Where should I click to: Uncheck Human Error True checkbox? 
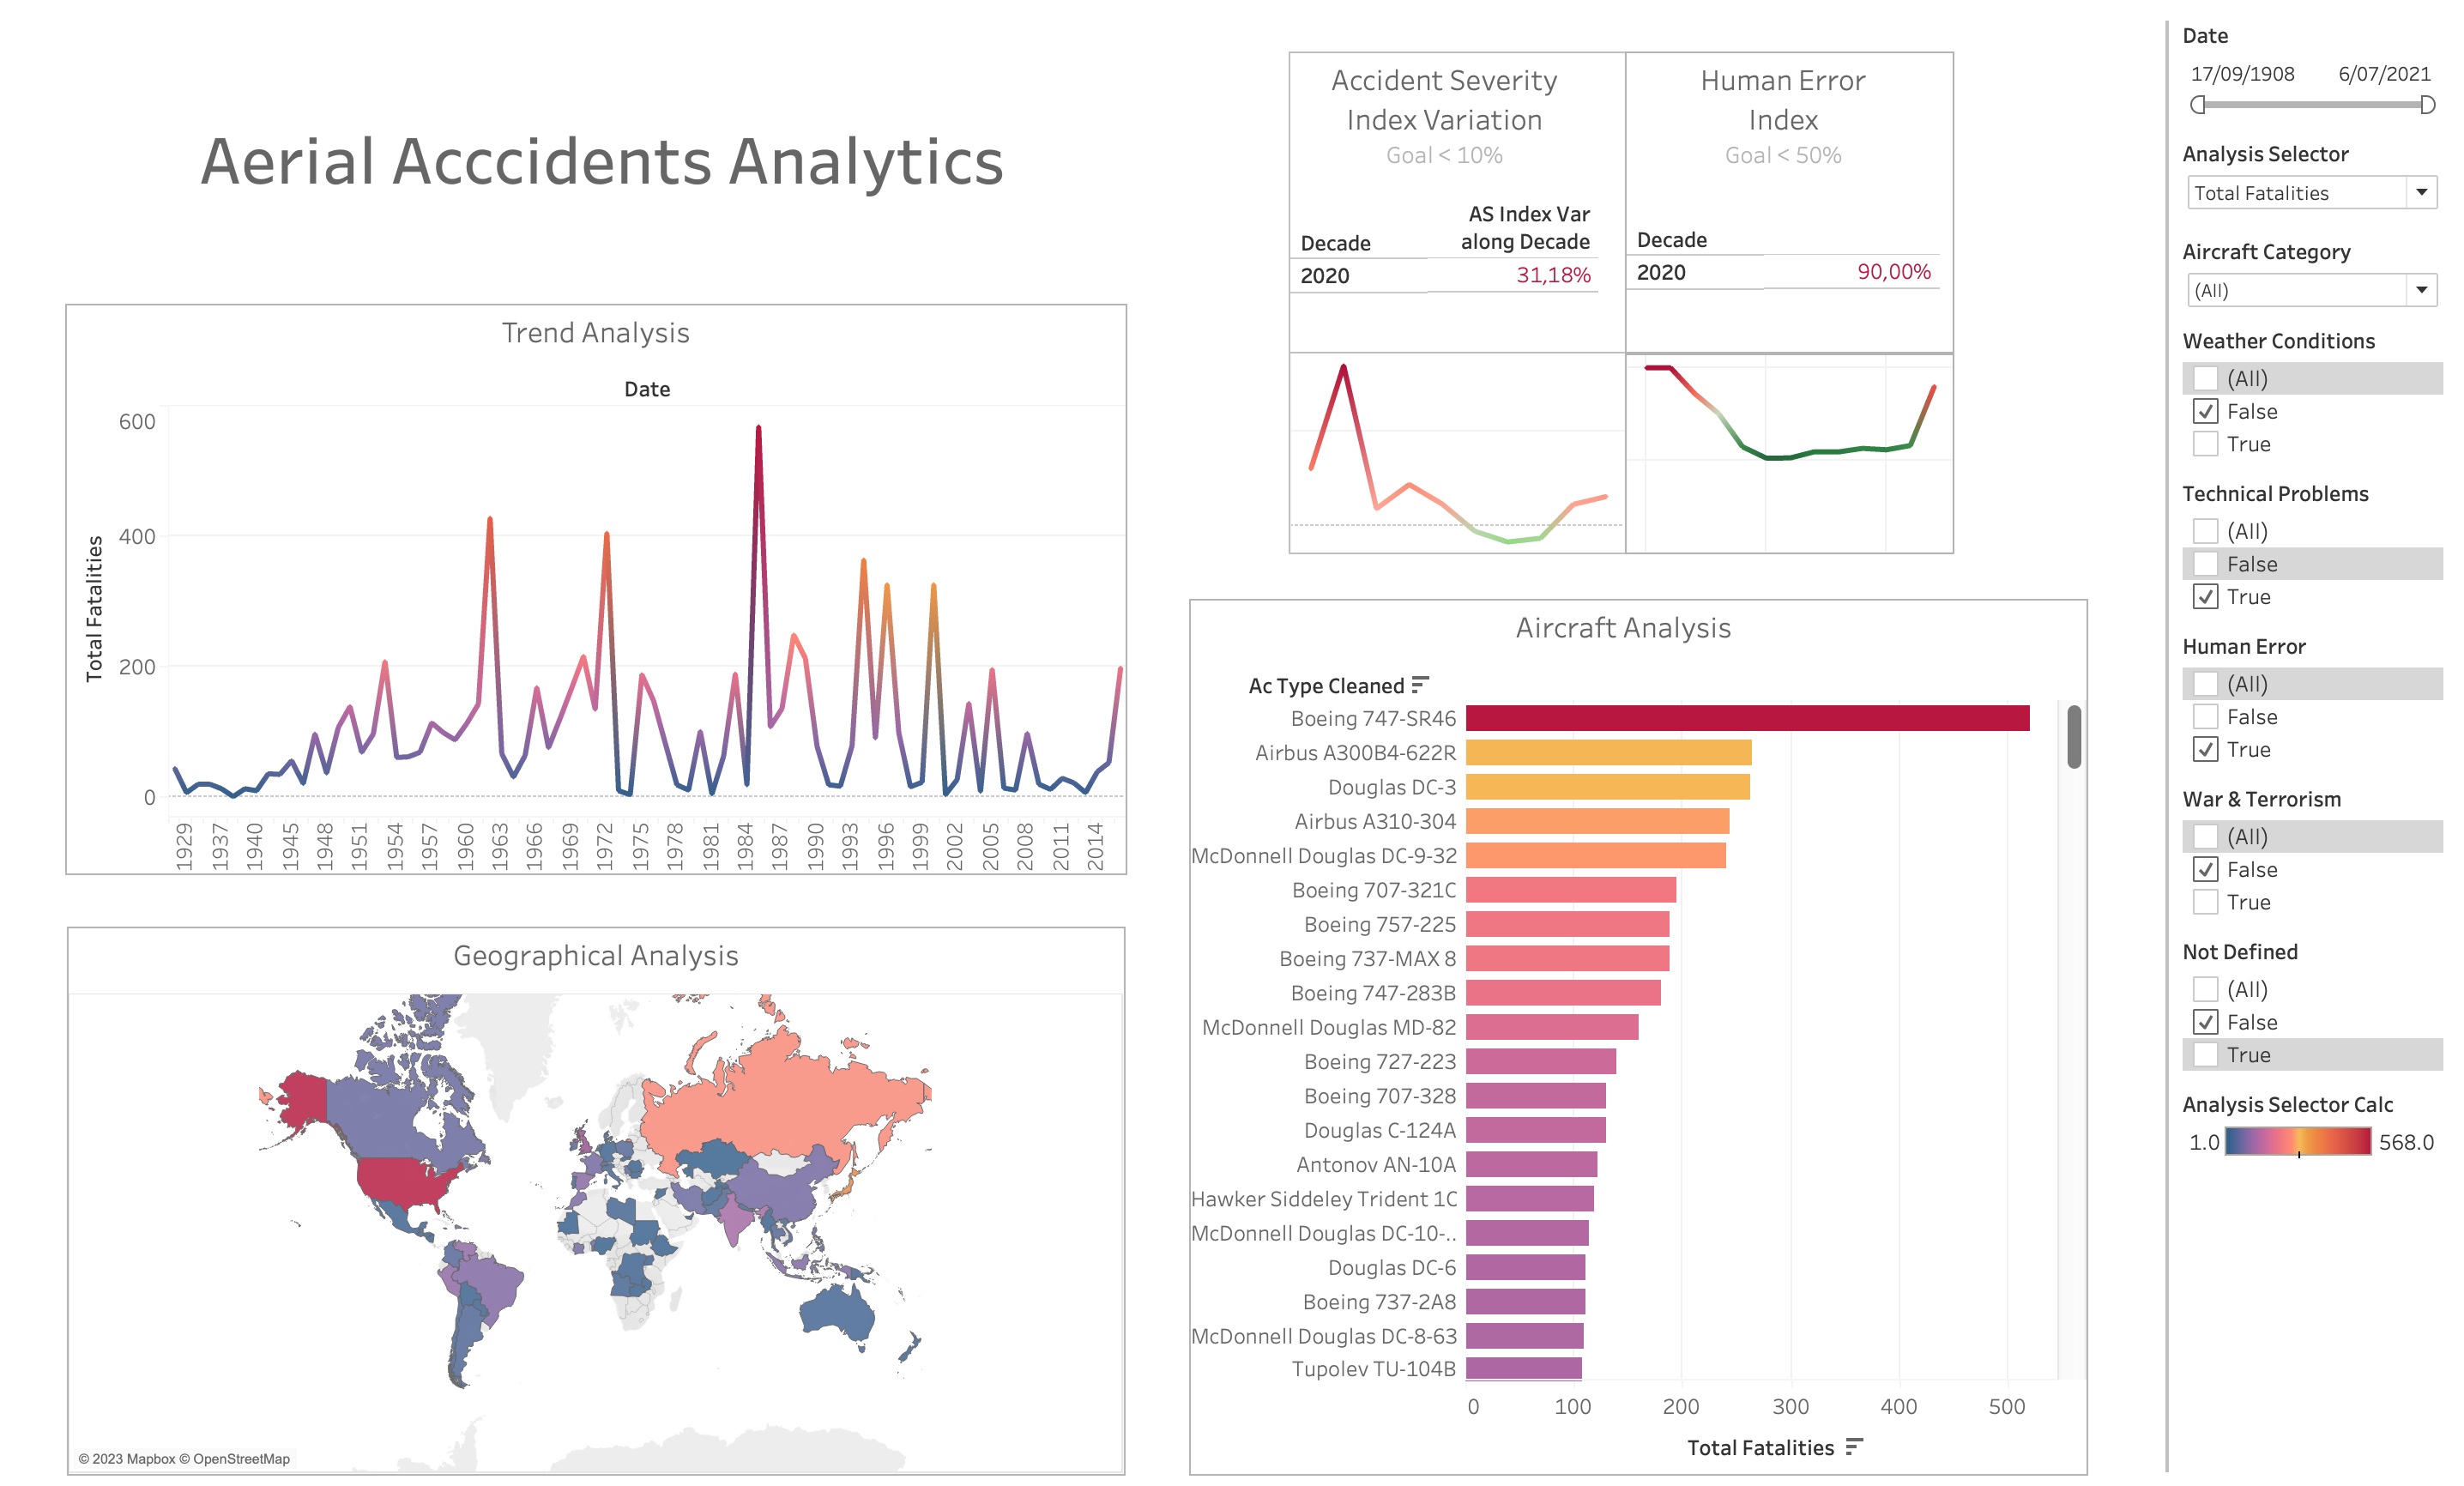point(2205,749)
